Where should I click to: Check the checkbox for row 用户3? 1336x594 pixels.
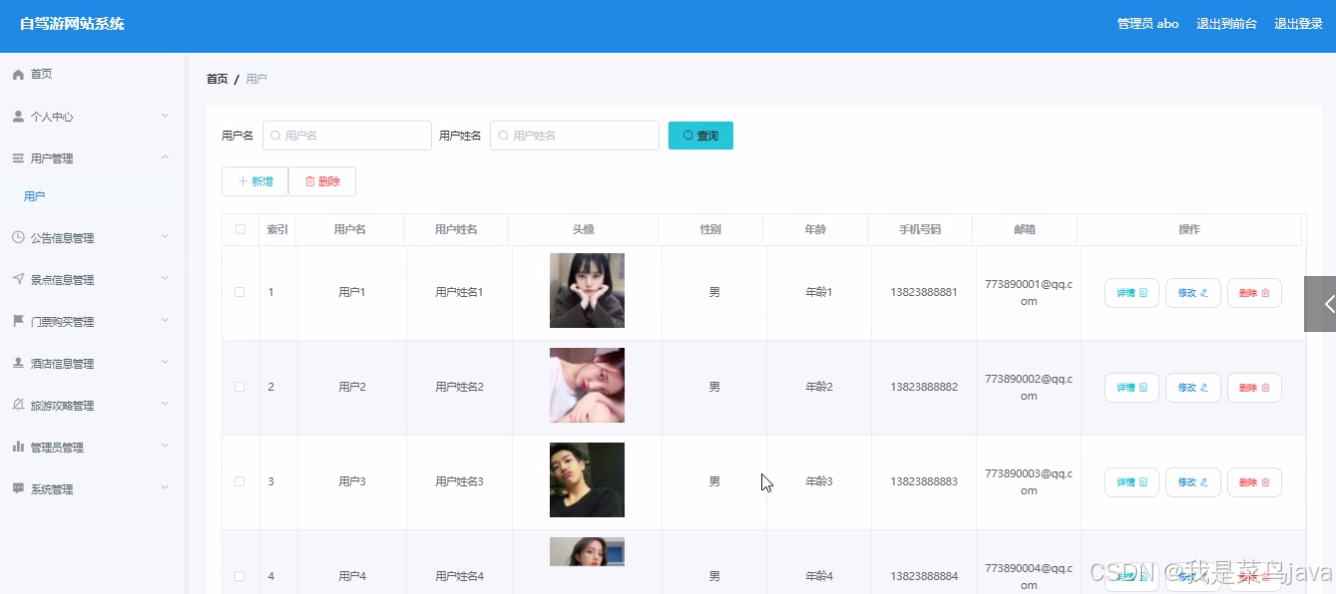point(239,481)
